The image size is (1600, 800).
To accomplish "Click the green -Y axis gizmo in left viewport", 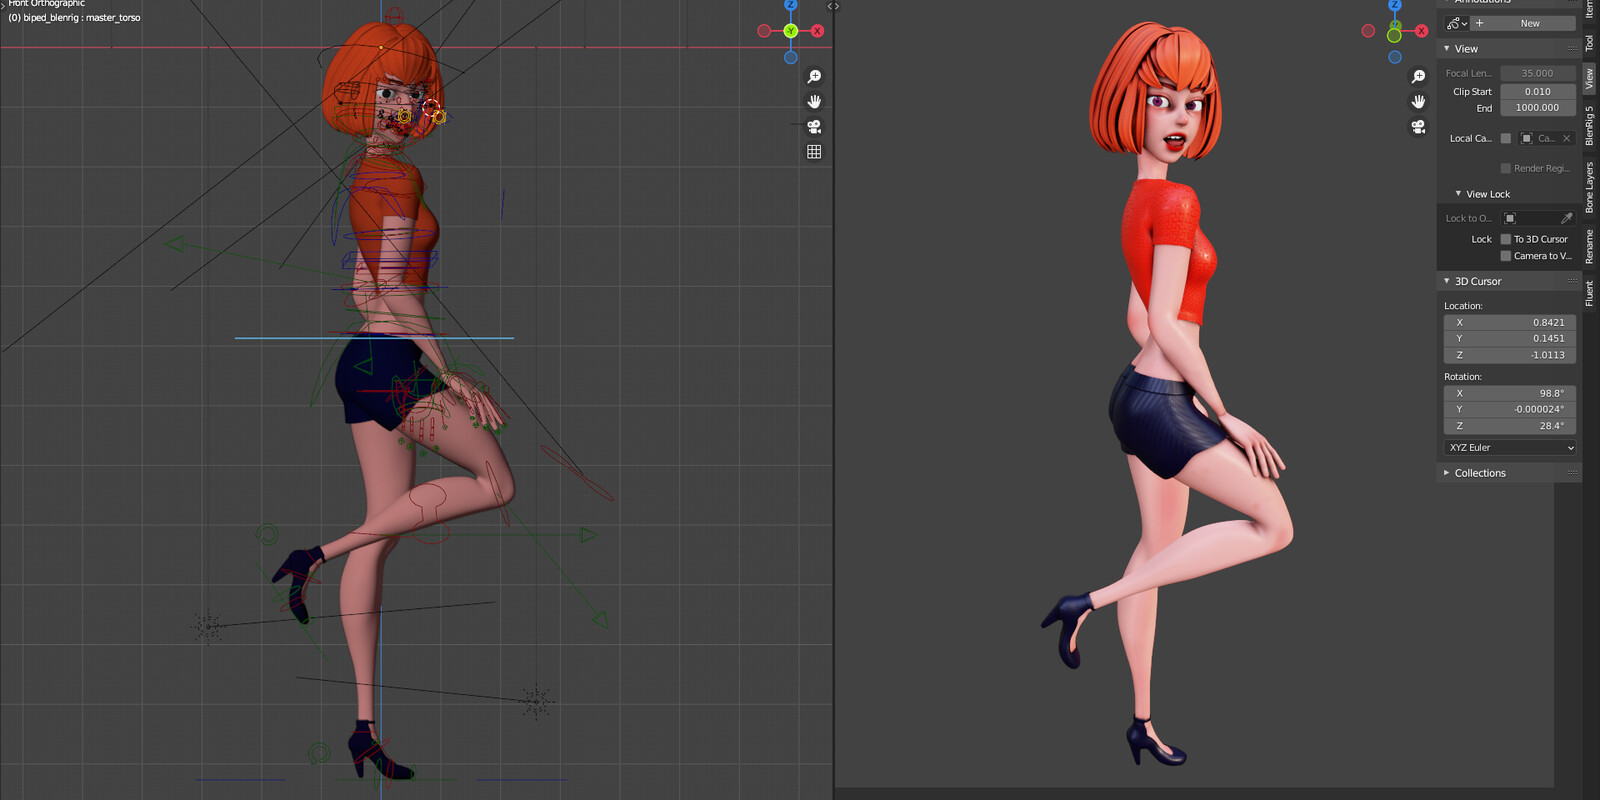I will [790, 31].
